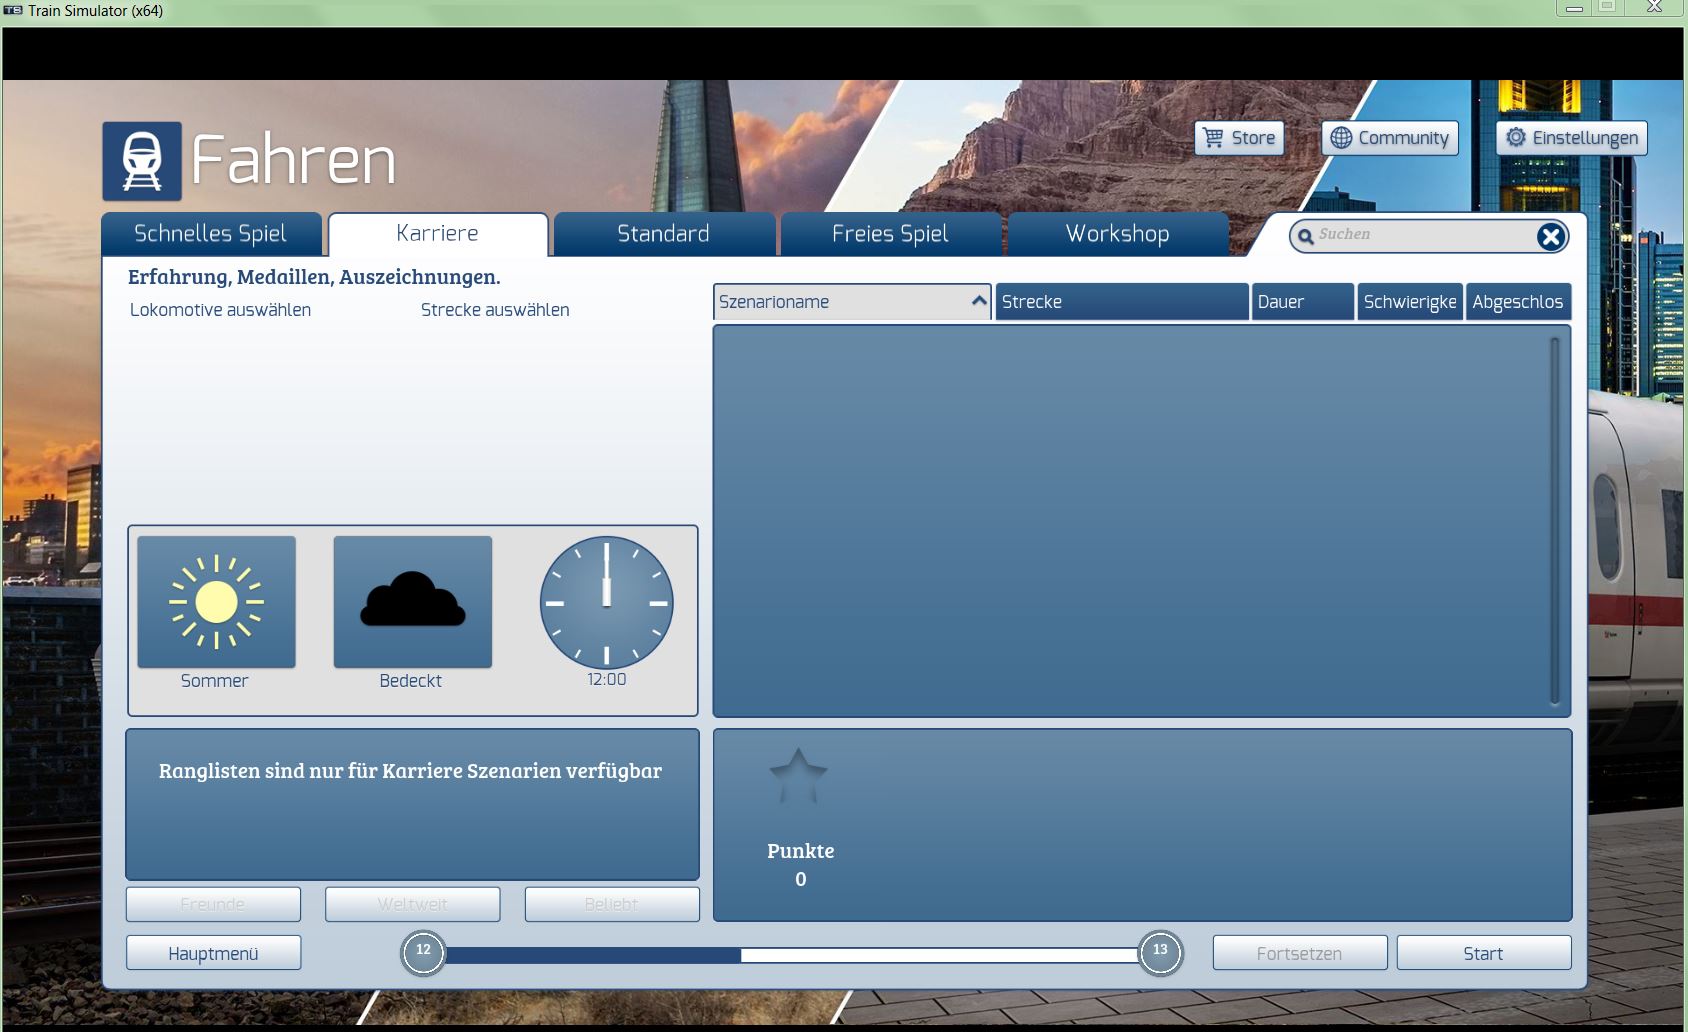Click the level 12 badge

click(423, 952)
